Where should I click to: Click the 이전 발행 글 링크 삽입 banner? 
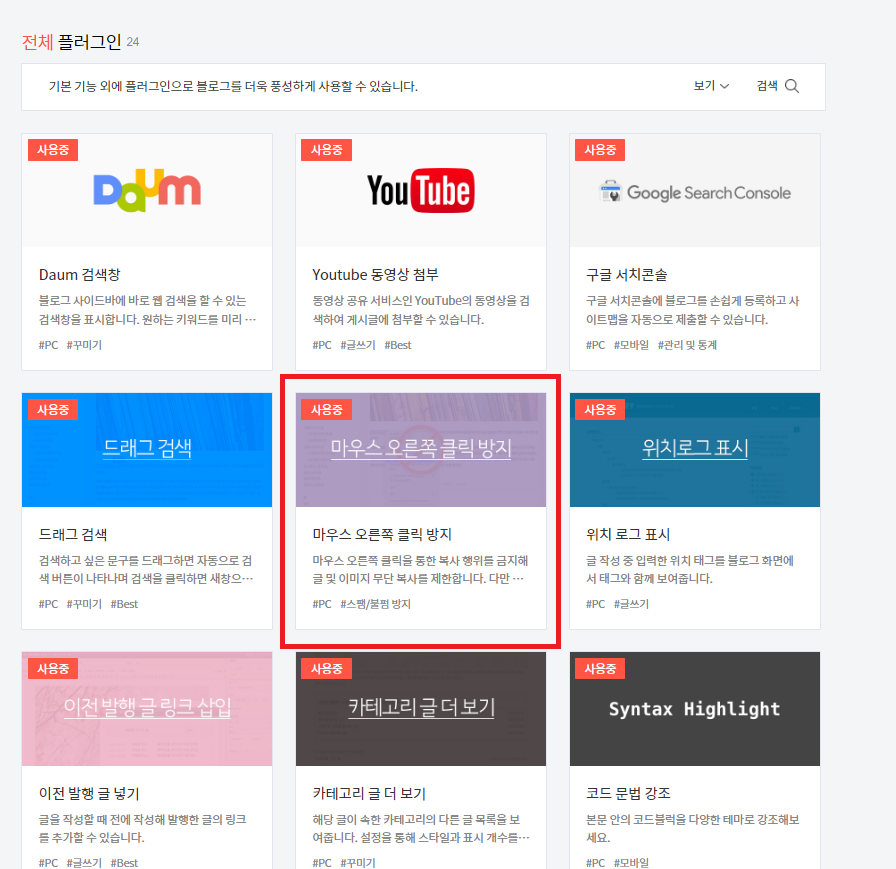147,708
